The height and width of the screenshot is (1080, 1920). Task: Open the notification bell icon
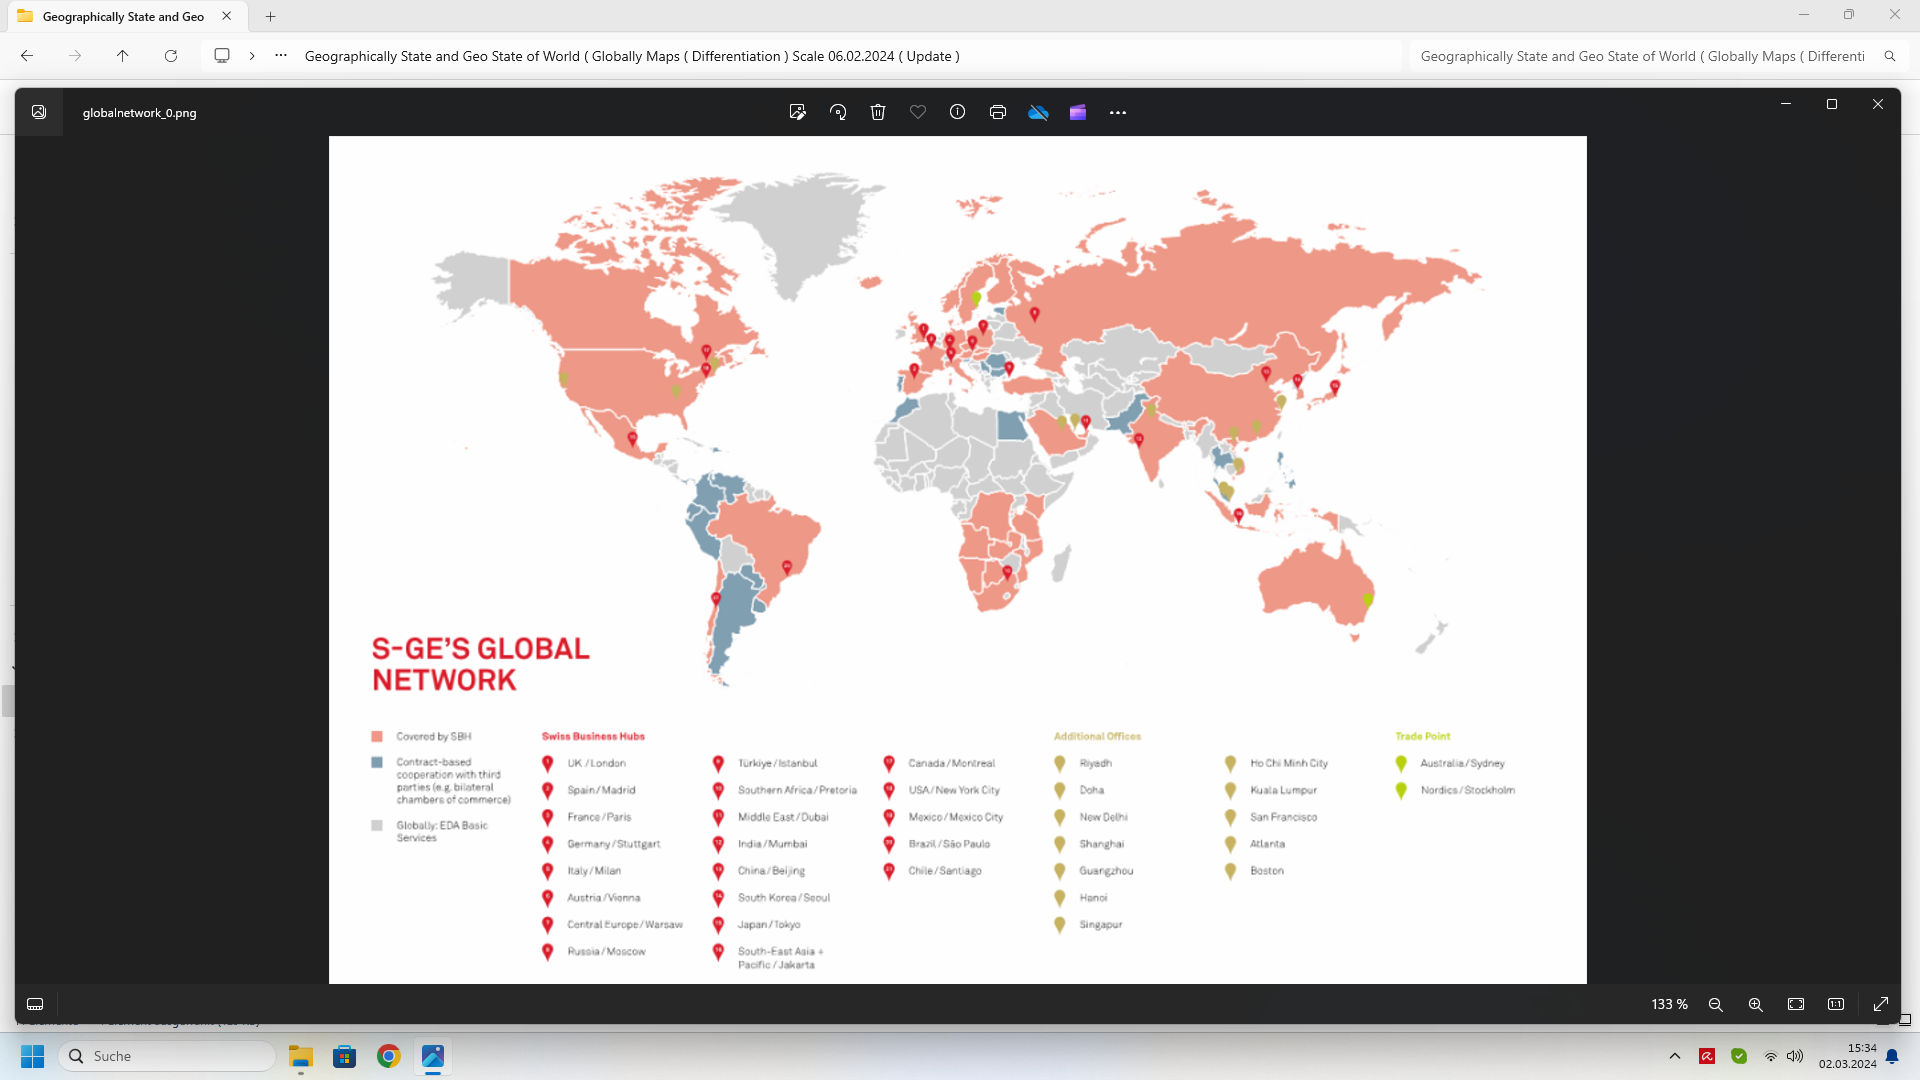pos(1892,1056)
